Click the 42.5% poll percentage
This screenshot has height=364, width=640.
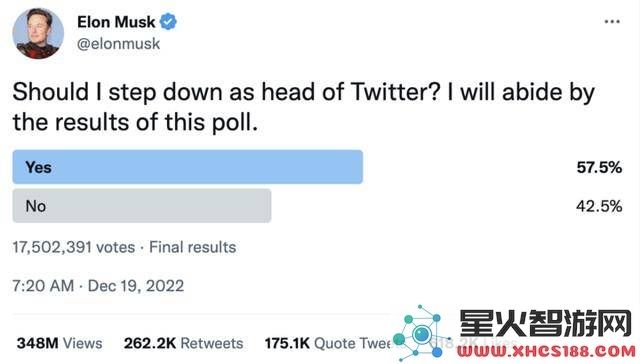point(599,206)
